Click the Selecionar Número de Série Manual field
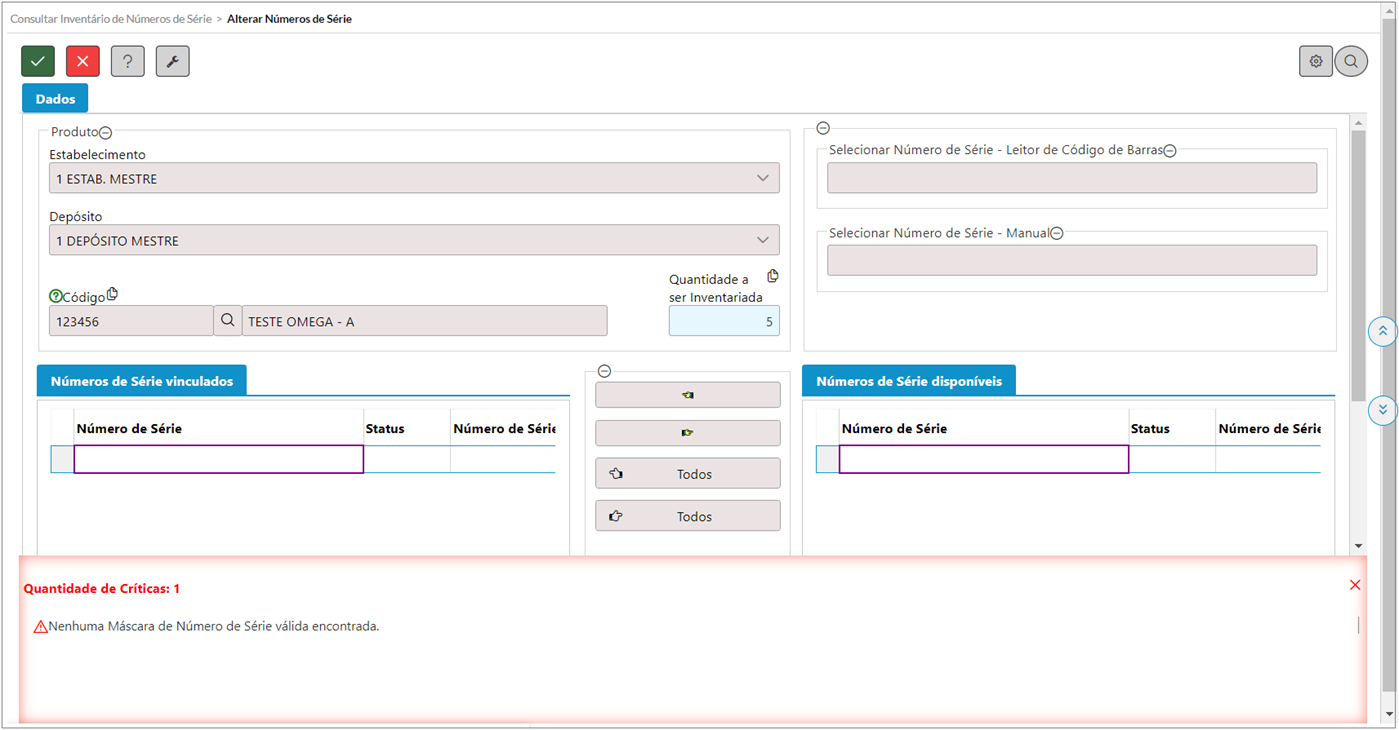This screenshot has height=730, width=1399. tap(1071, 260)
